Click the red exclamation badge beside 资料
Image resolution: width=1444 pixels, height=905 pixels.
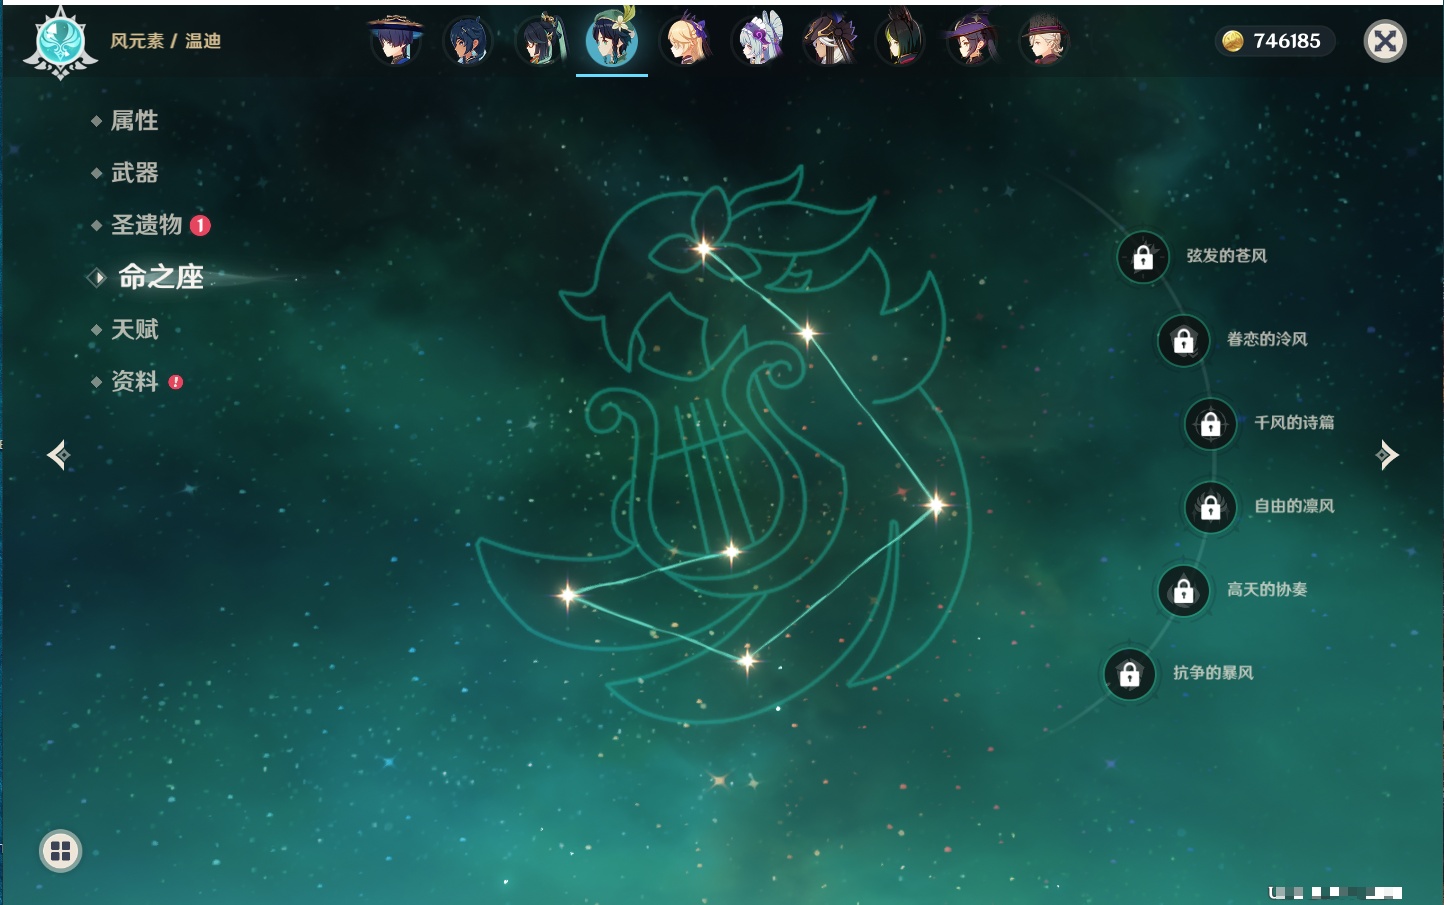pos(176,382)
